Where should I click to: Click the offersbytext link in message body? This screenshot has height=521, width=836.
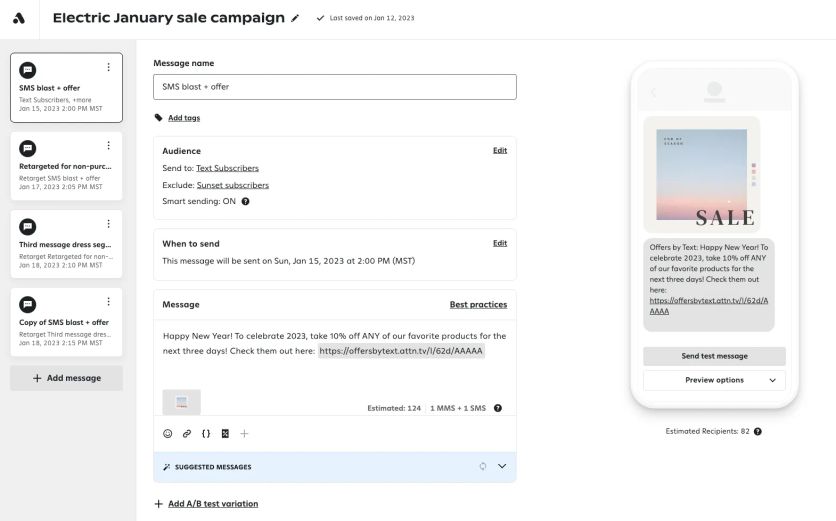[x=401, y=351]
